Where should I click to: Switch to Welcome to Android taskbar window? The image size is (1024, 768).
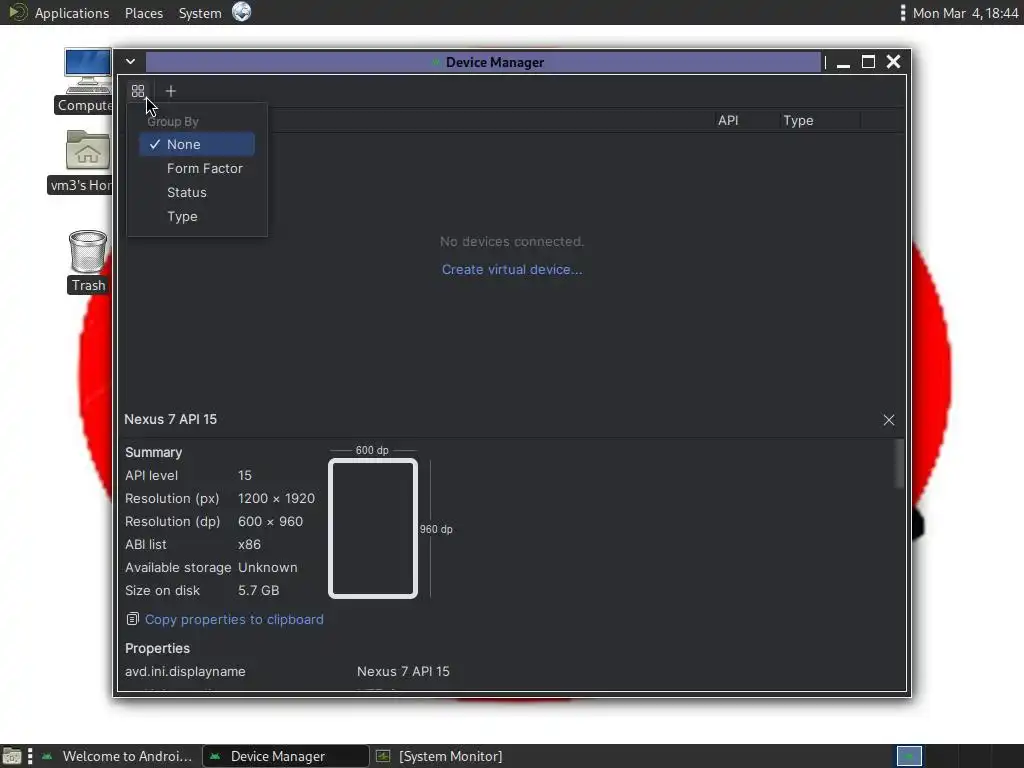click(118, 756)
